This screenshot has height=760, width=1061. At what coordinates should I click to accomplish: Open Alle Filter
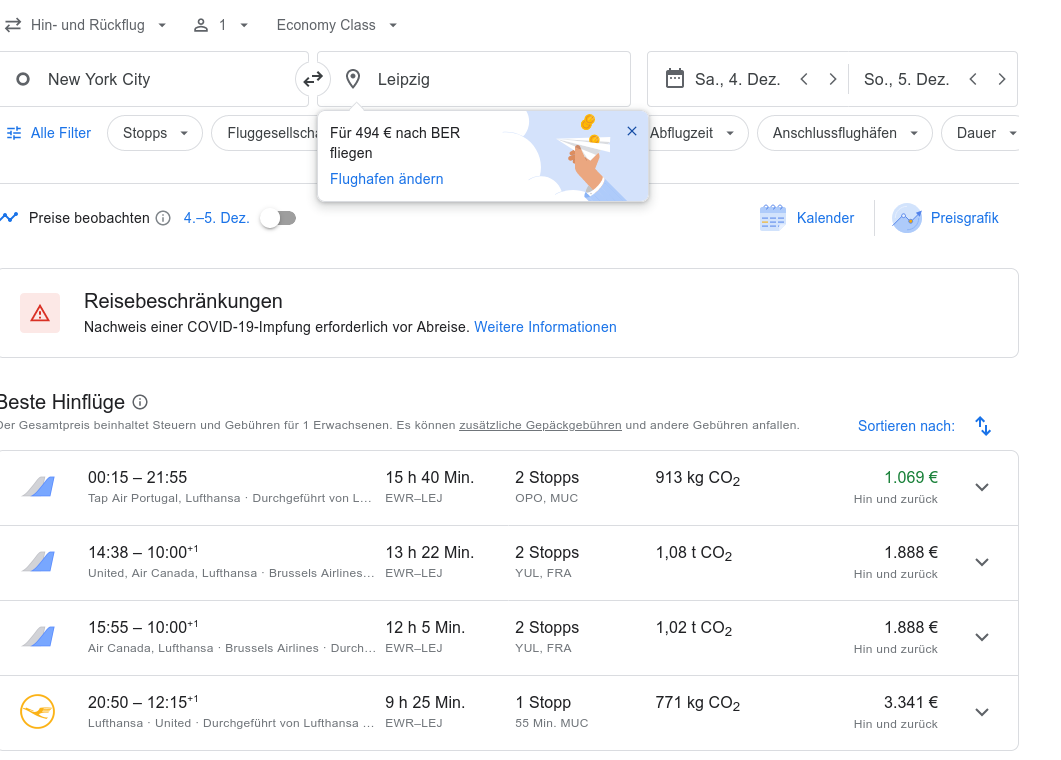pyautogui.click(x=49, y=133)
